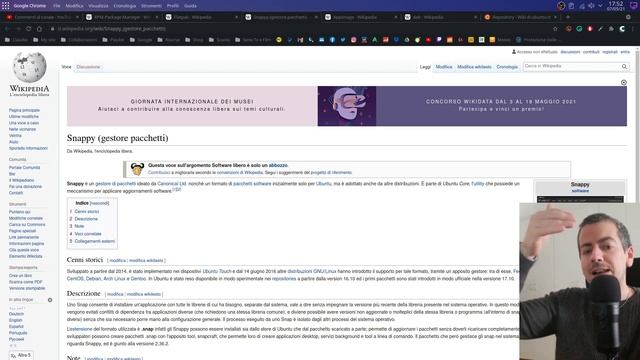Viewport: 640px width, 360px height.
Task: Click the red extension icon in toolbar
Action: (590, 29)
